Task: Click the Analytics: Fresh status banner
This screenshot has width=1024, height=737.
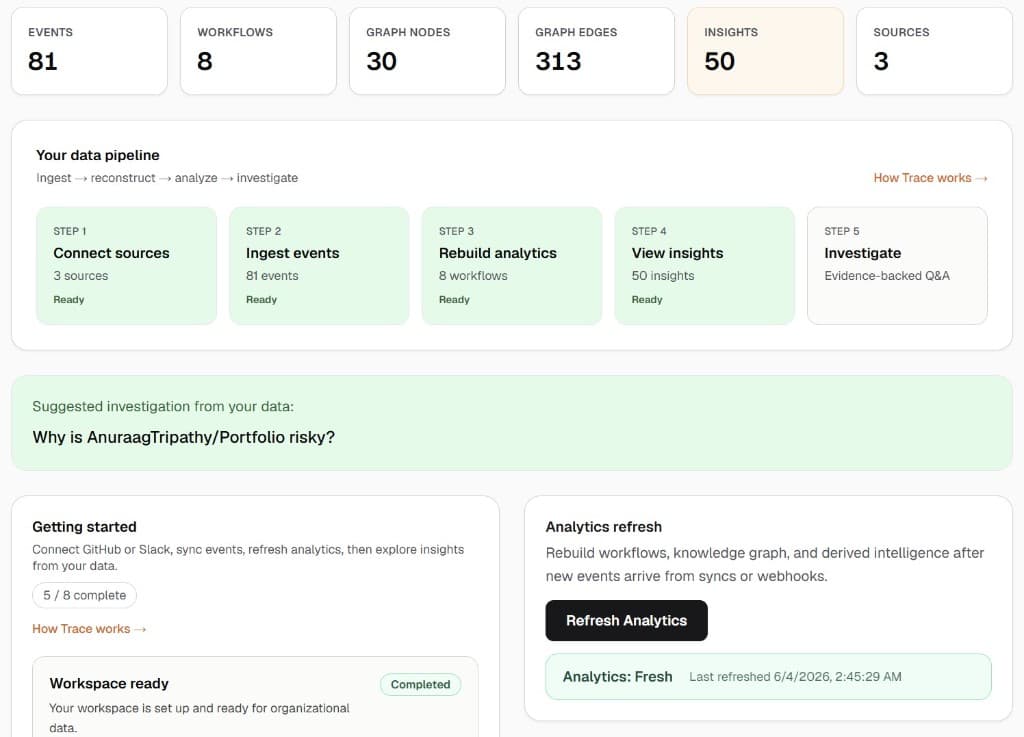Action: point(768,676)
